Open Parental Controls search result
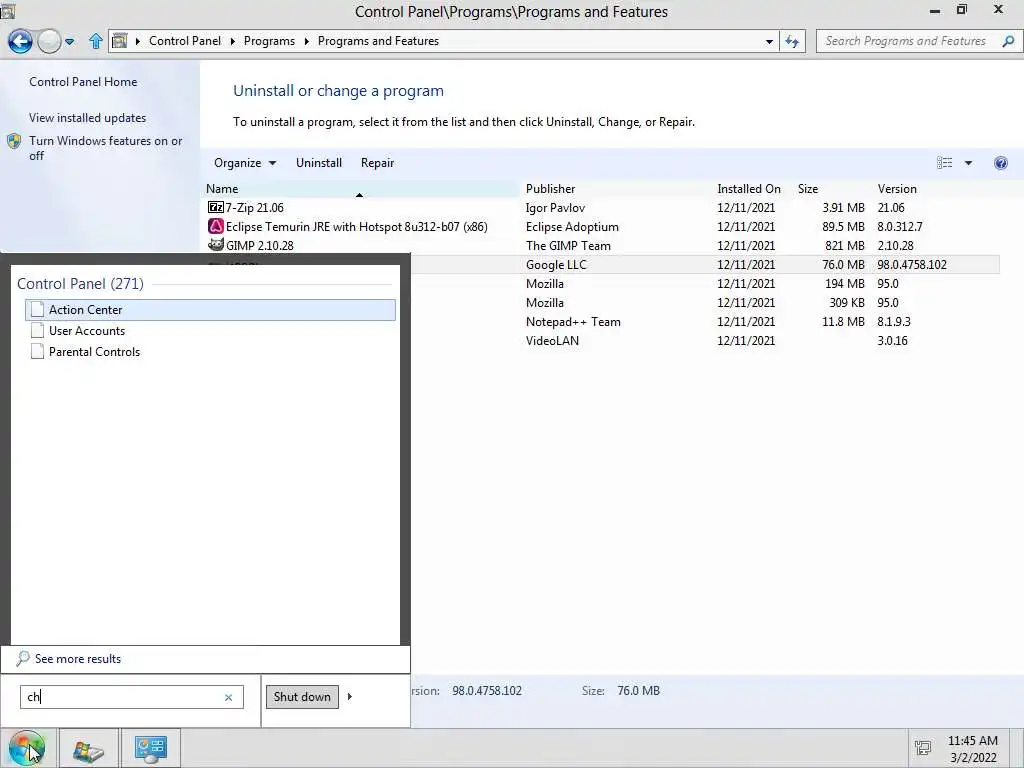This screenshot has height=768, width=1024. (210, 351)
